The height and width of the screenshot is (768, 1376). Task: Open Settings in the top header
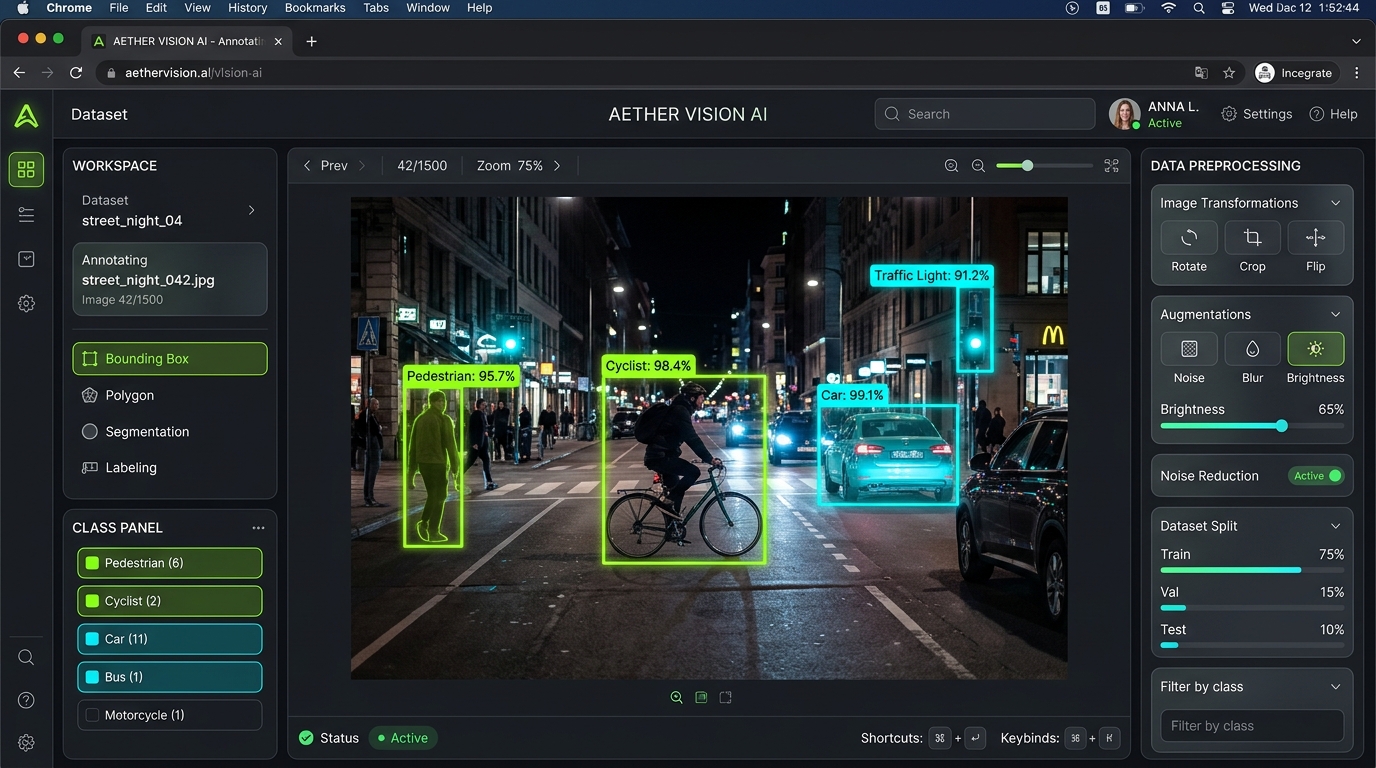[1257, 114]
